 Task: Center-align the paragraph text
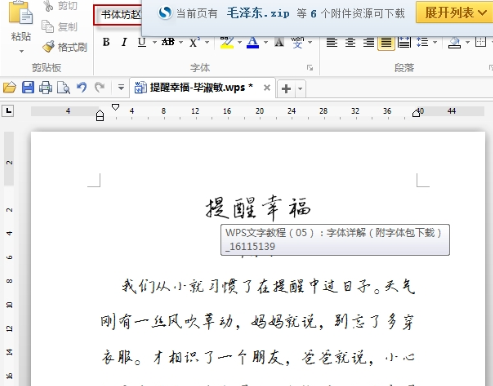(x=350, y=43)
